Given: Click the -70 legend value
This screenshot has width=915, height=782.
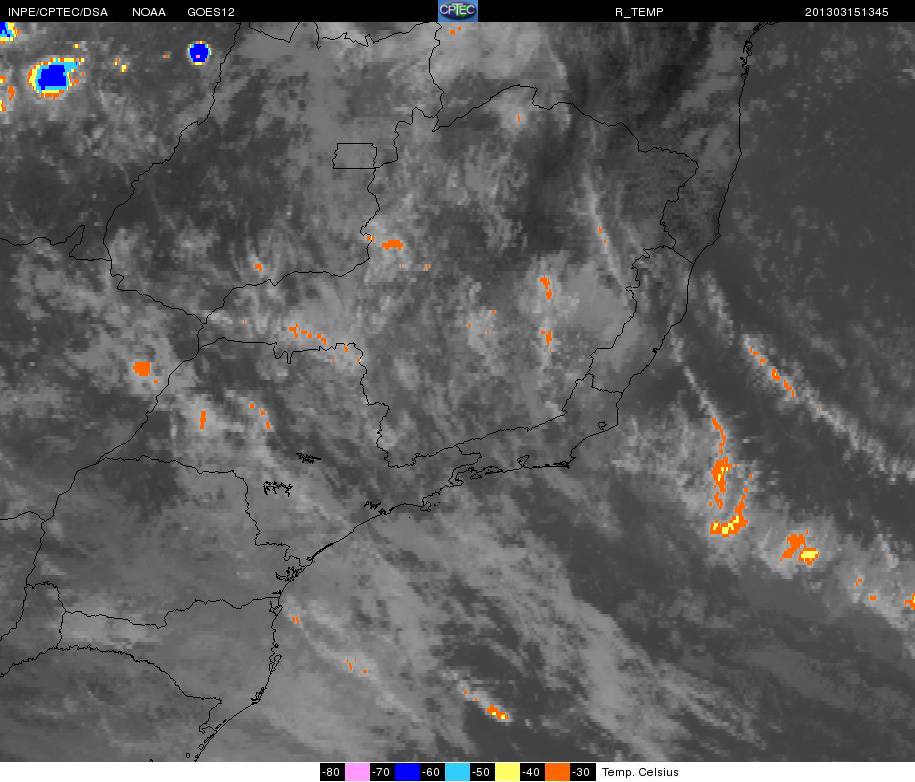Looking at the screenshot, I should click(382, 772).
